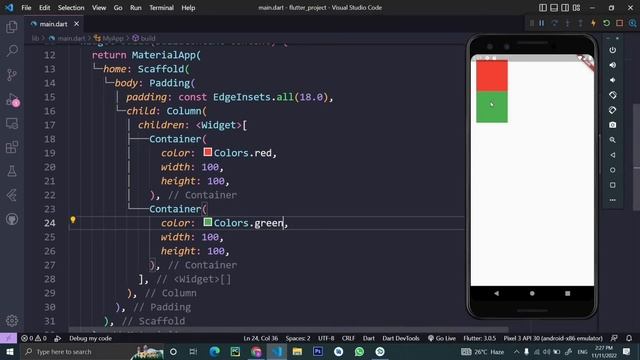Image resolution: width=640 pixels, height=360 pixels.
Task: Click the Flutter Hot Reload lightning icon
Action: pos(593,23)
